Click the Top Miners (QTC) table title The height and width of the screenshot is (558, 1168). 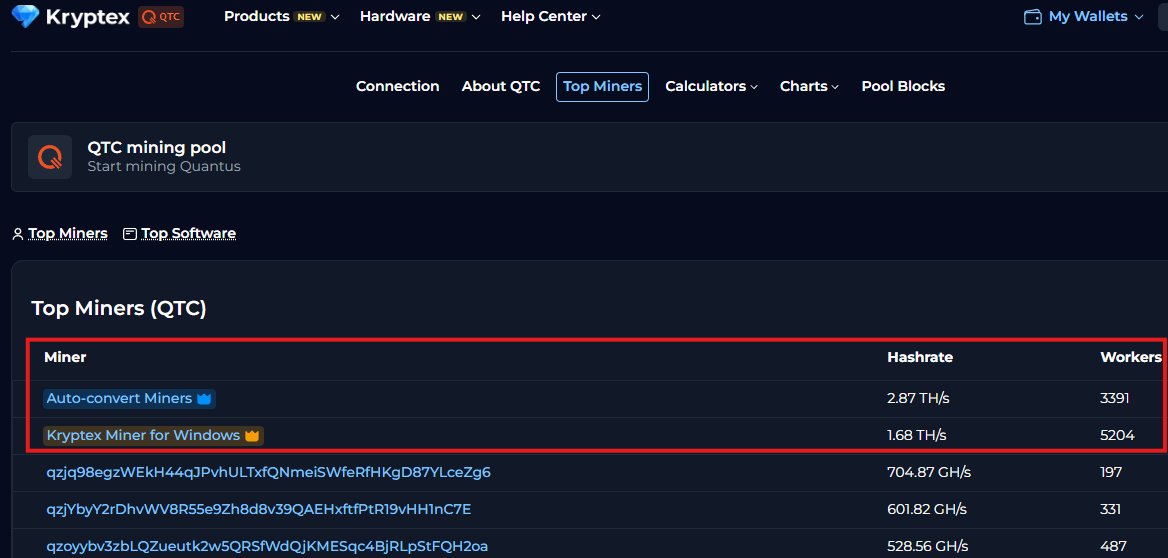(x=118, y=308)
